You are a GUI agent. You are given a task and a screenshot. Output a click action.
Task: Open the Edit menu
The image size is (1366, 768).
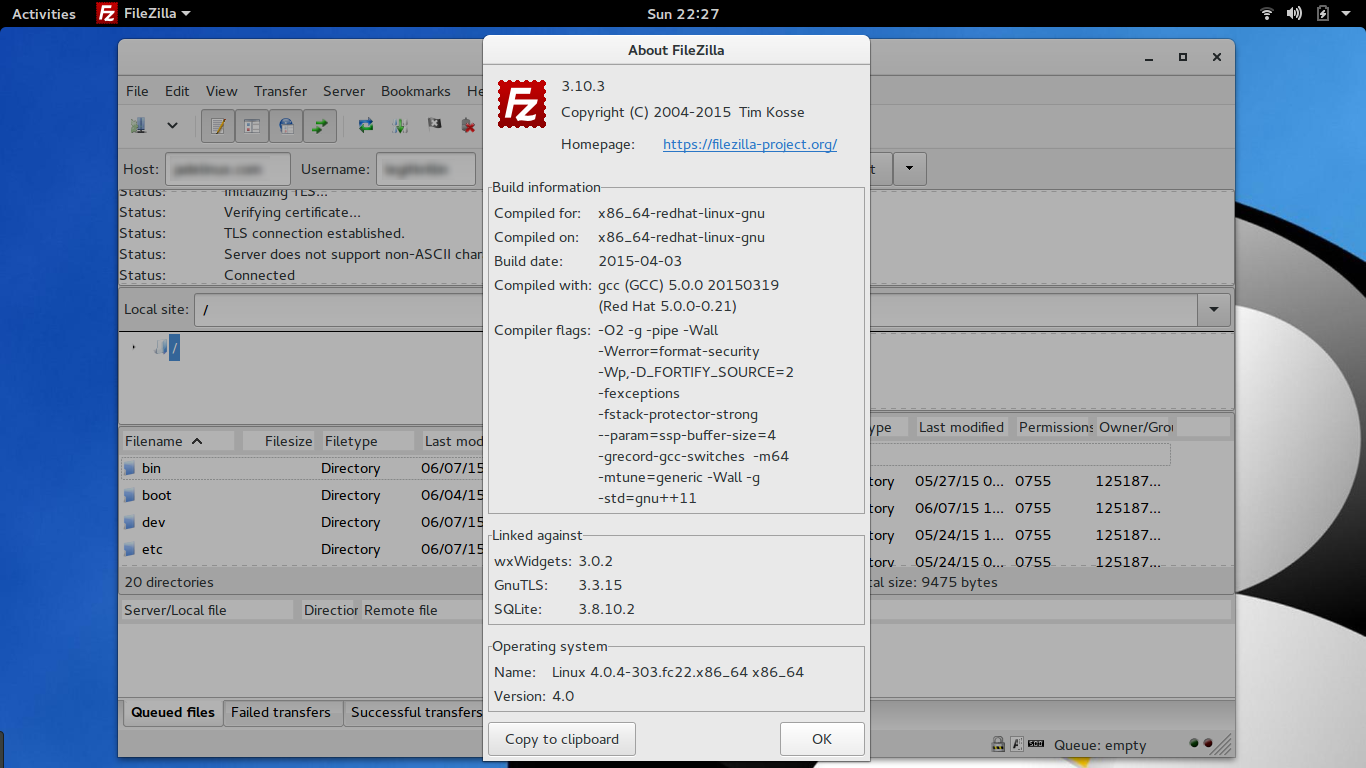[x=177, y=91]
